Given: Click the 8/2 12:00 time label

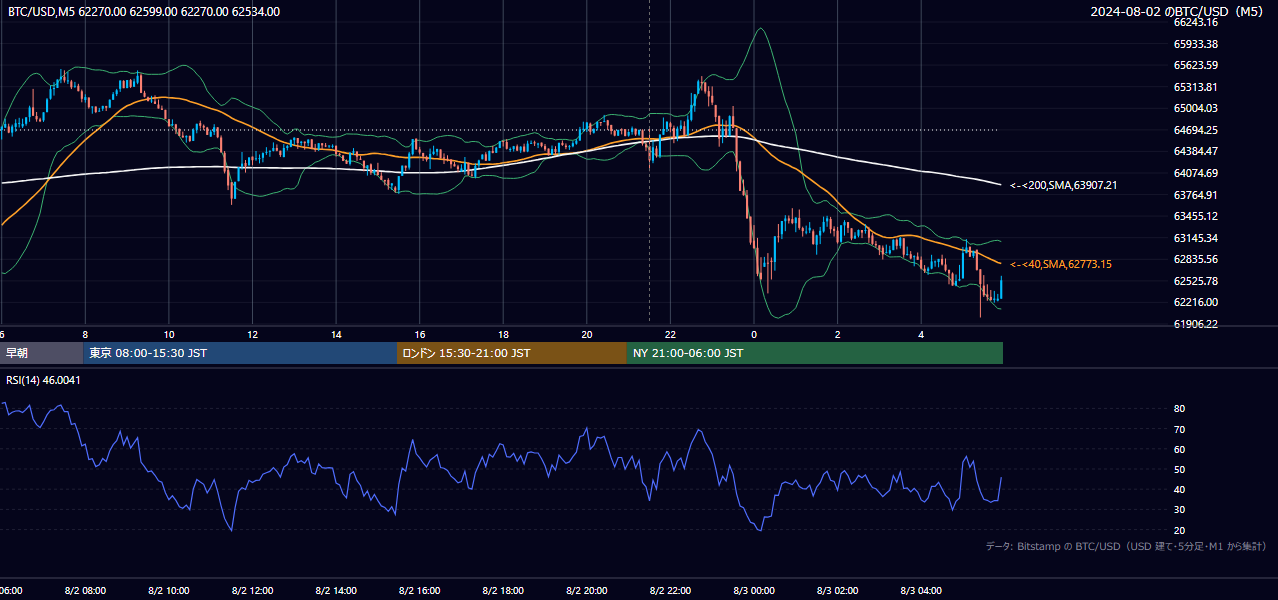Looking at the screenshot, I should (x=252, y=591).
